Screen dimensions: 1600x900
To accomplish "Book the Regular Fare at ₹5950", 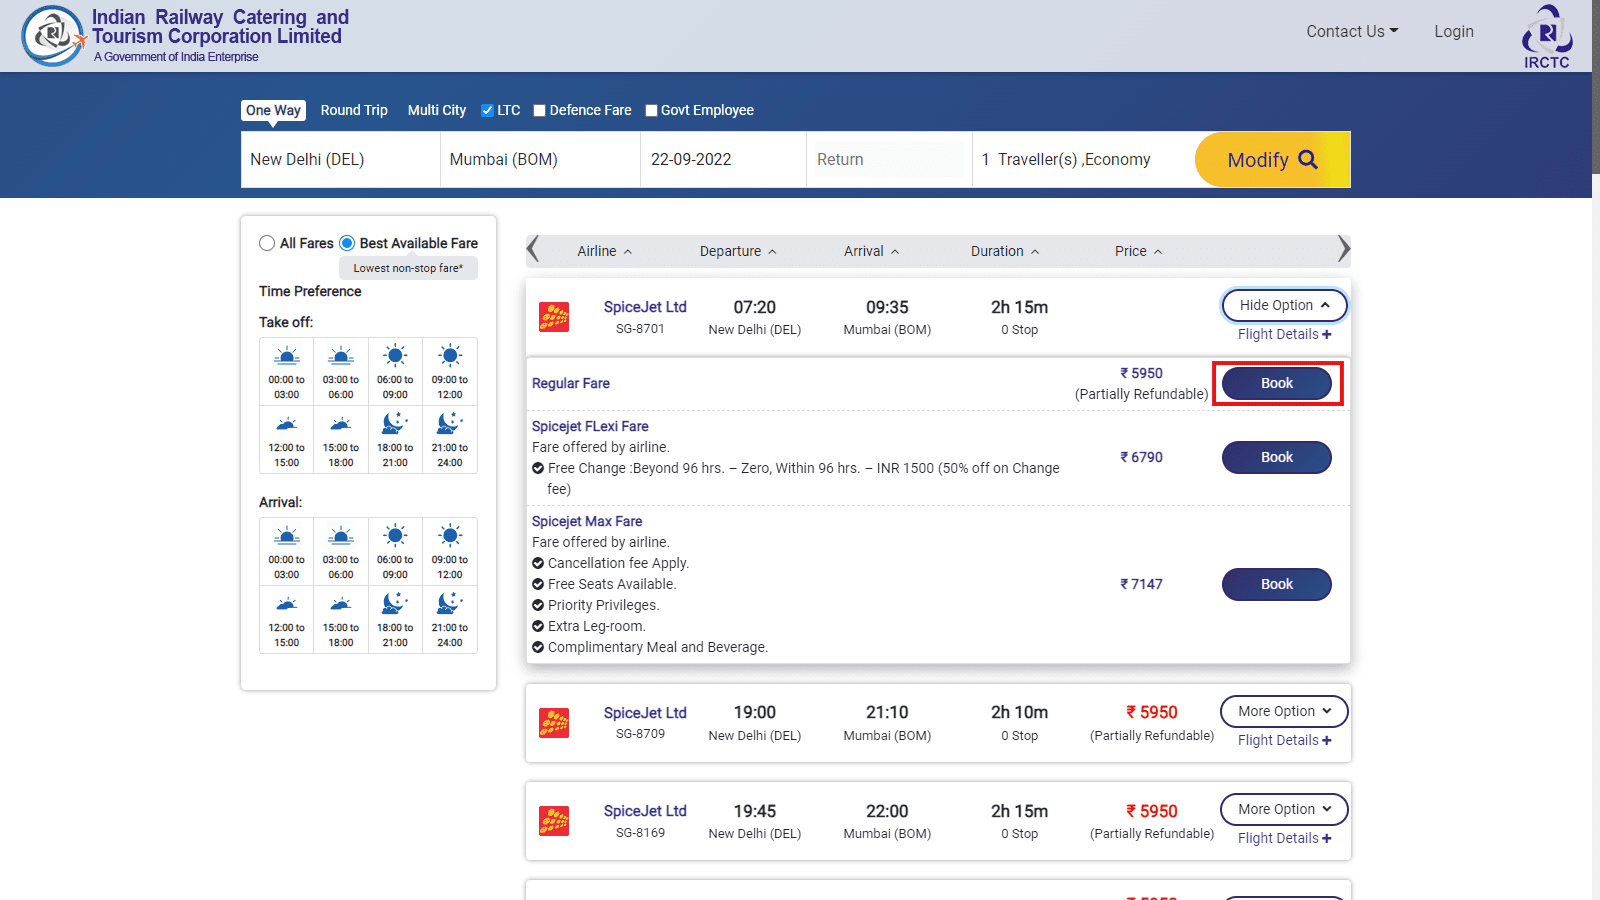I will point(1277,383).
